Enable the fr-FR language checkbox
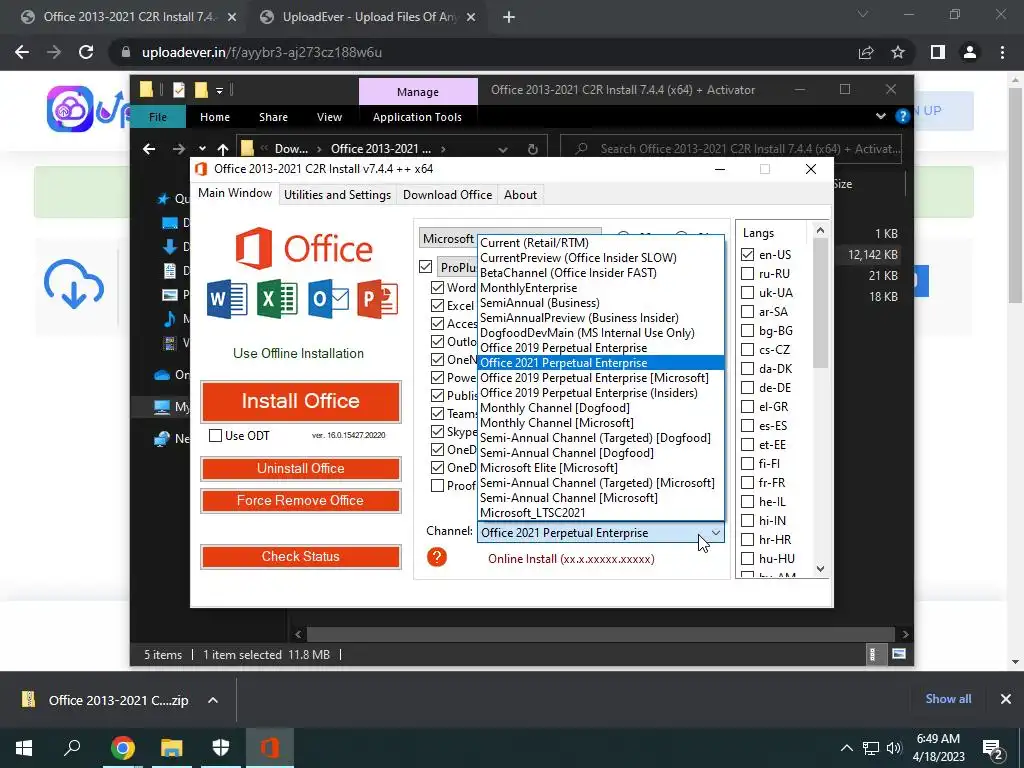Screen dimensions: 1024x768 [748, 483]
